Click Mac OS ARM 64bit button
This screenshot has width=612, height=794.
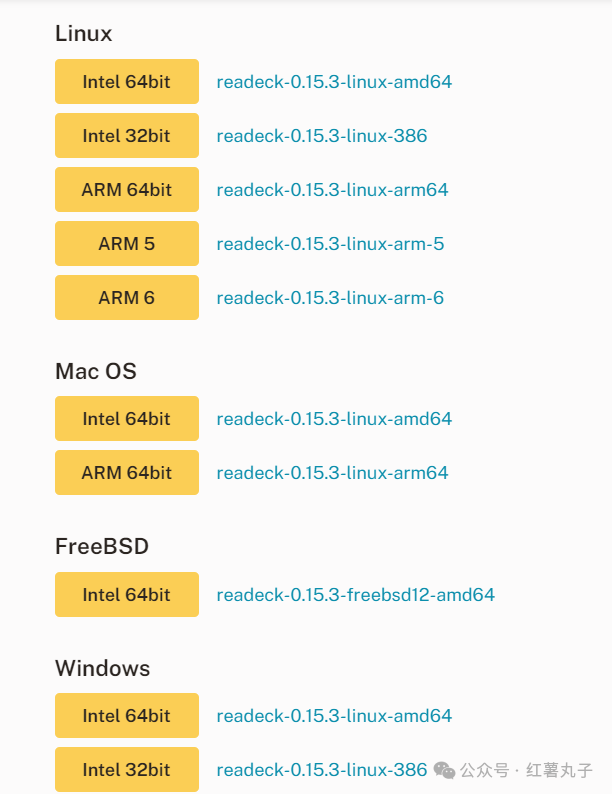pyautogui.click(x=127, y=472)
